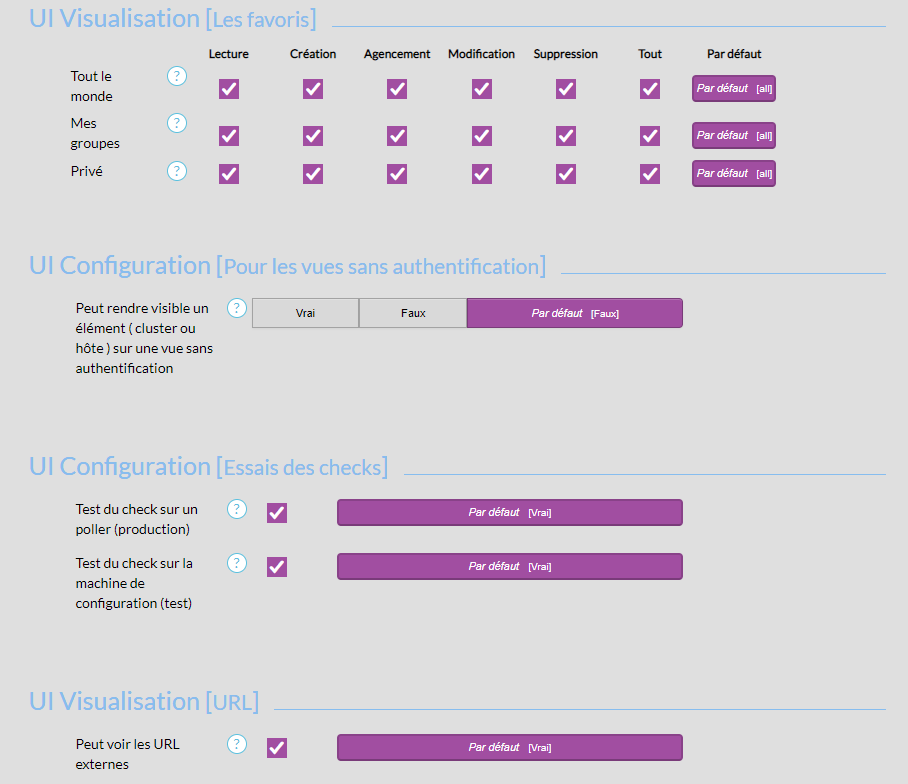Select Faux for unauthenticated view visibility

point(413,313)
